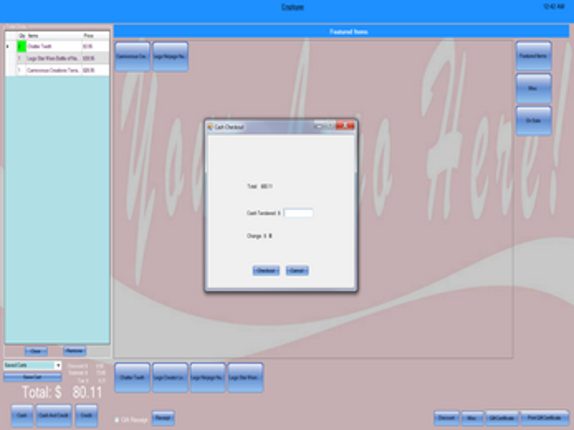Add Chatter Teeth from the bottom item buttons
This screenshot has width=574, height=430.
click(133, 378)
